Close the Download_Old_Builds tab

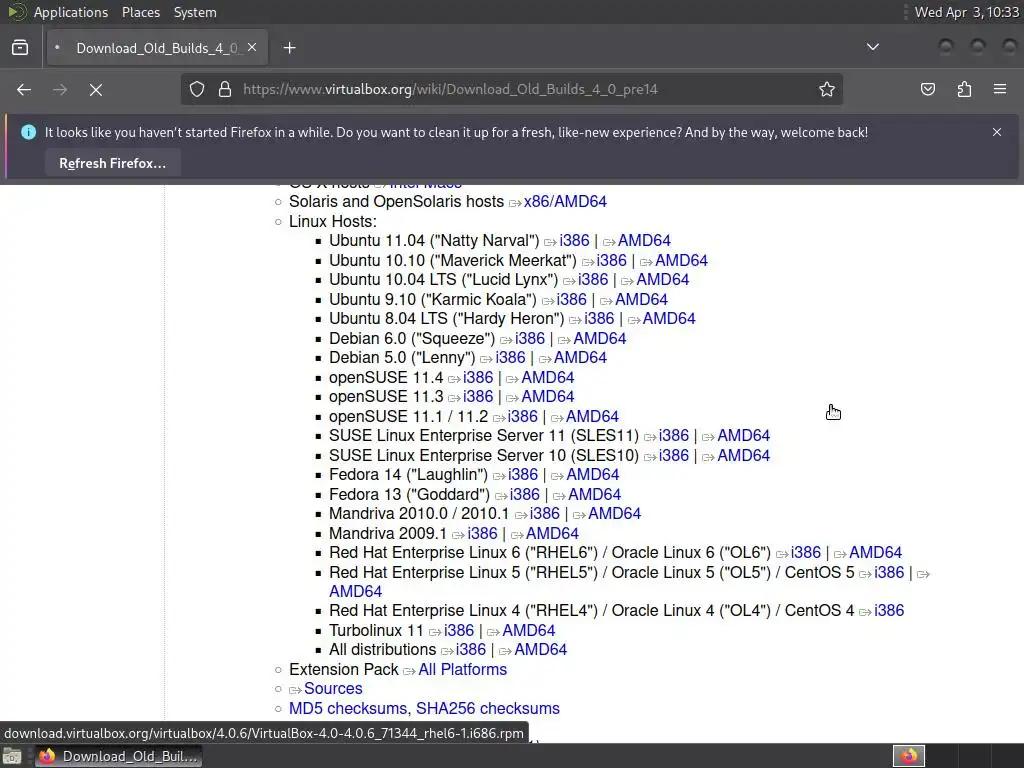pyautogui.click(x=252, y=48)
